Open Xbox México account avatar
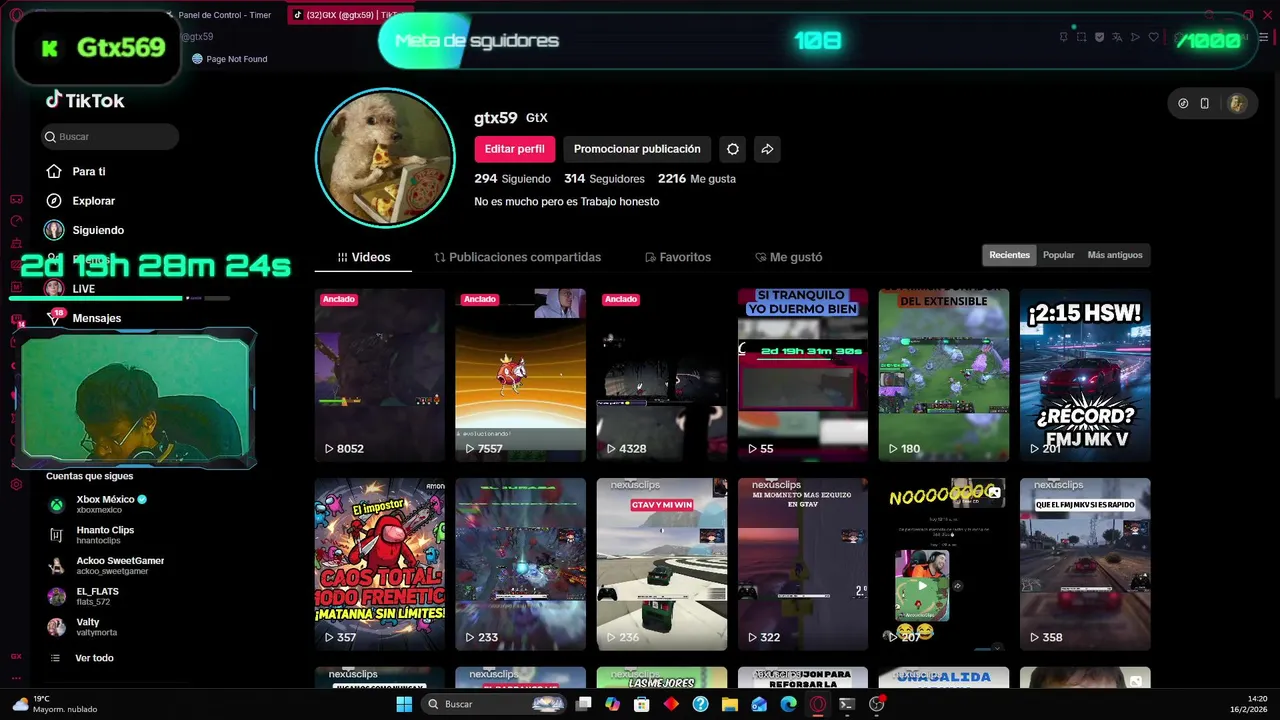Viewport: 1280px width, 720px height. click(x=57, y=505)
